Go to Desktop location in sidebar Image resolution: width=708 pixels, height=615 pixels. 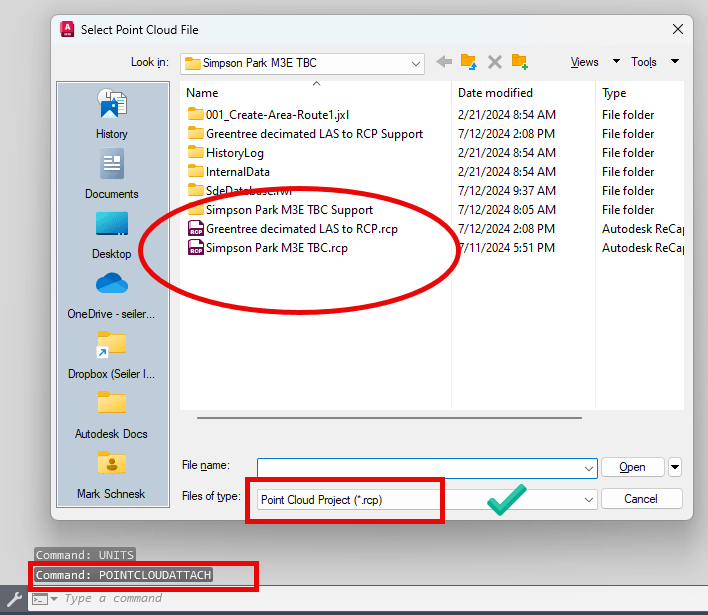[x=112, y=235]
